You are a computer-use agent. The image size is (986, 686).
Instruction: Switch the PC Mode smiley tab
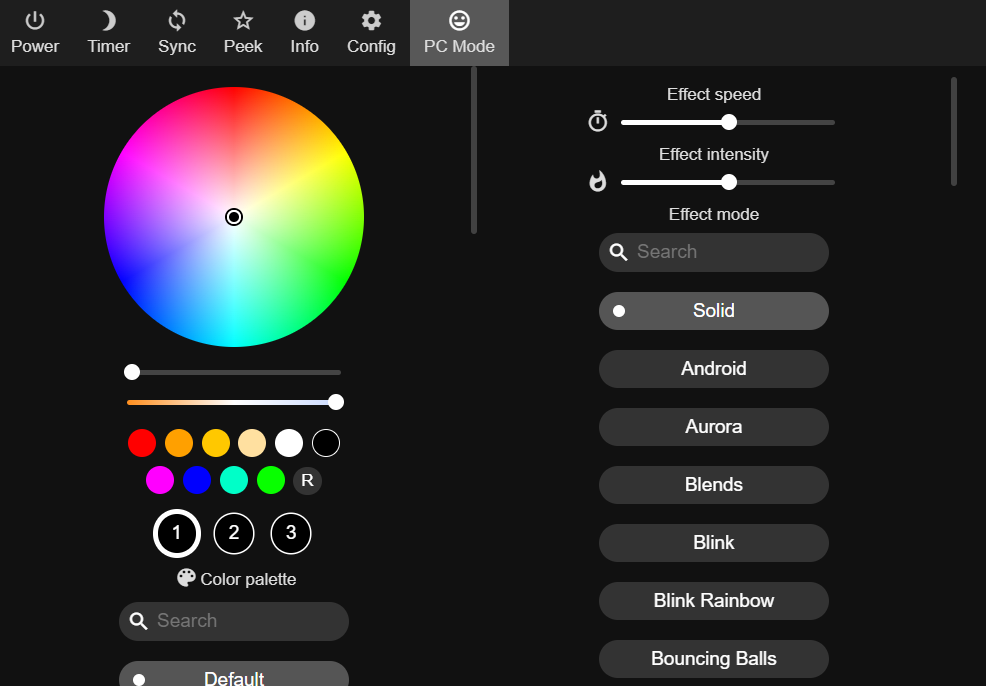pos(459,33)
